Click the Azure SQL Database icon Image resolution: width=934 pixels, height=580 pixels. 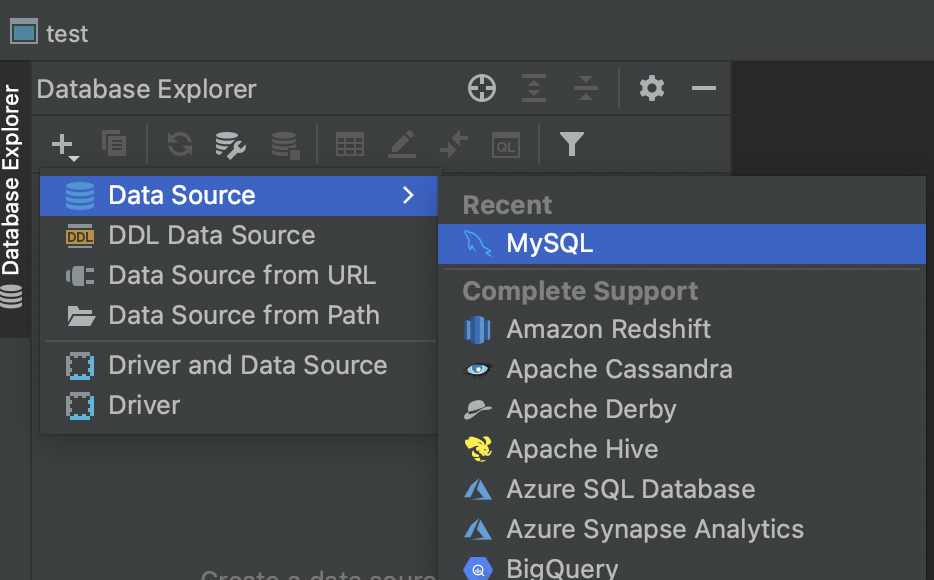pyautogui.click(x=478, y=489)
